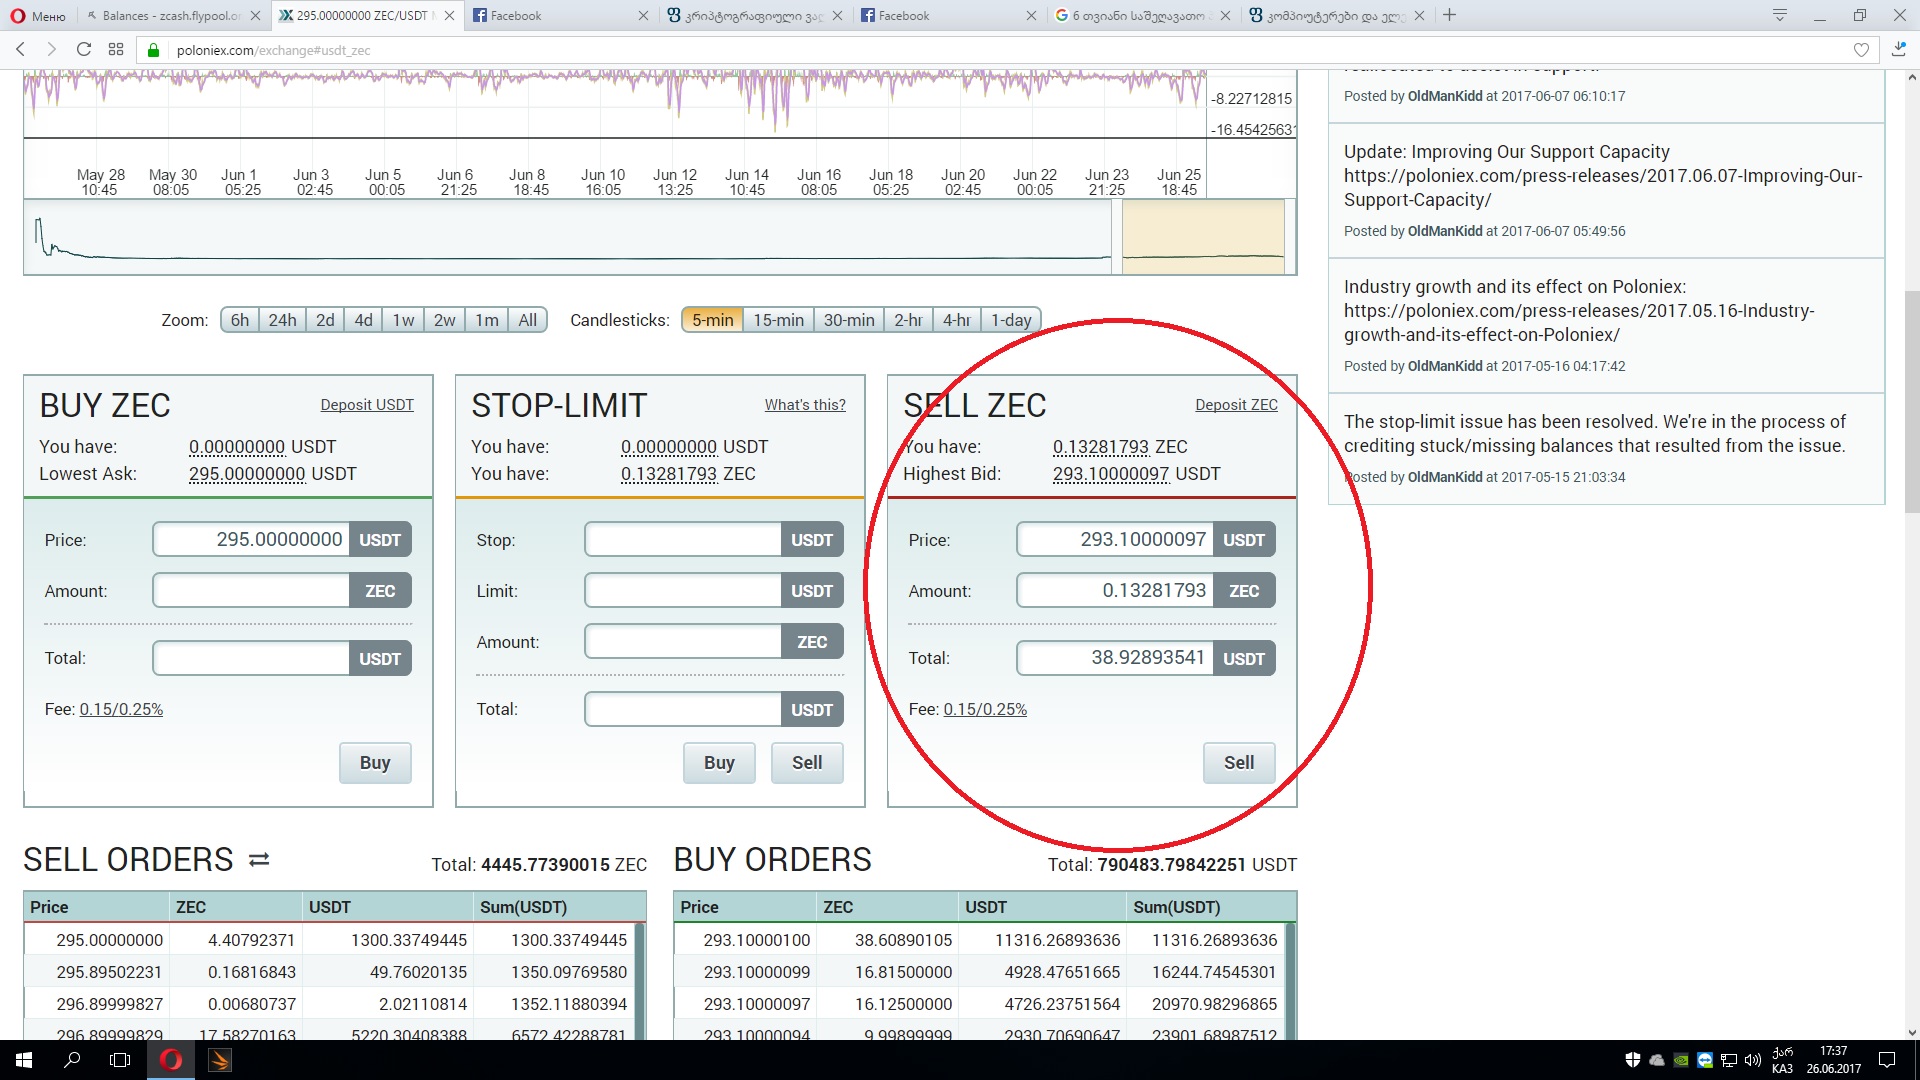Viewport: 1920px width, 1080px height.
Task: Open Opera speed dial grid icon
Action: click(x=116, y=50)
